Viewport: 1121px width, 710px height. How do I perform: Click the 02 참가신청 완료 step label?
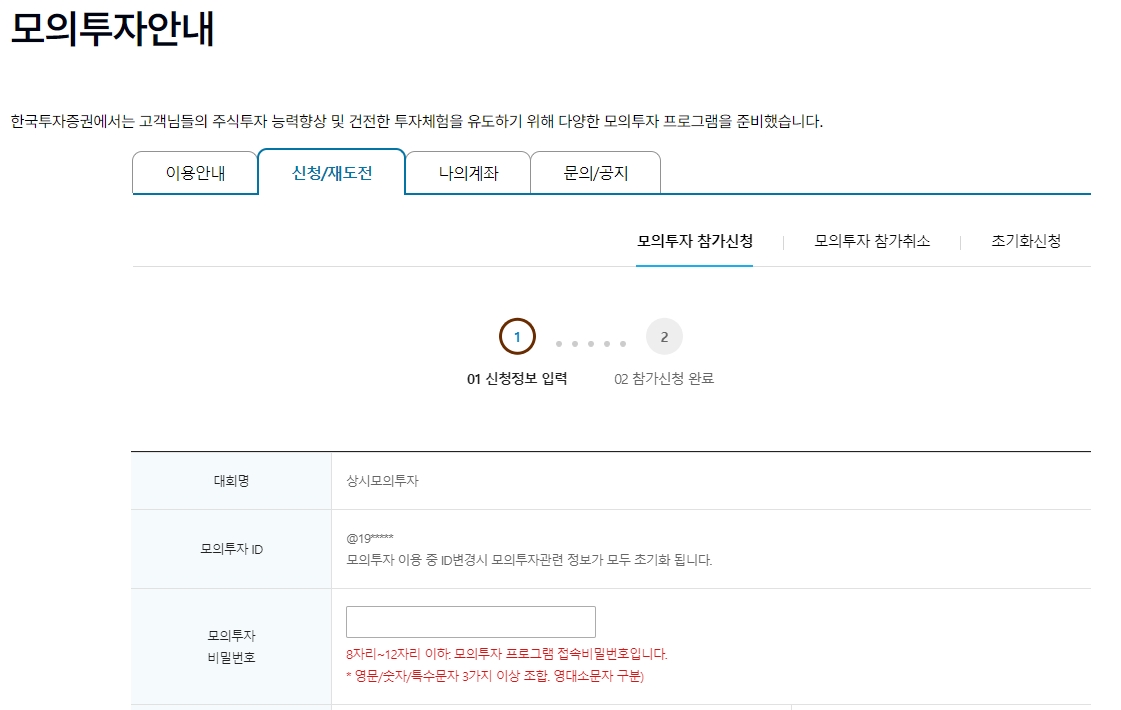(664, 379)
